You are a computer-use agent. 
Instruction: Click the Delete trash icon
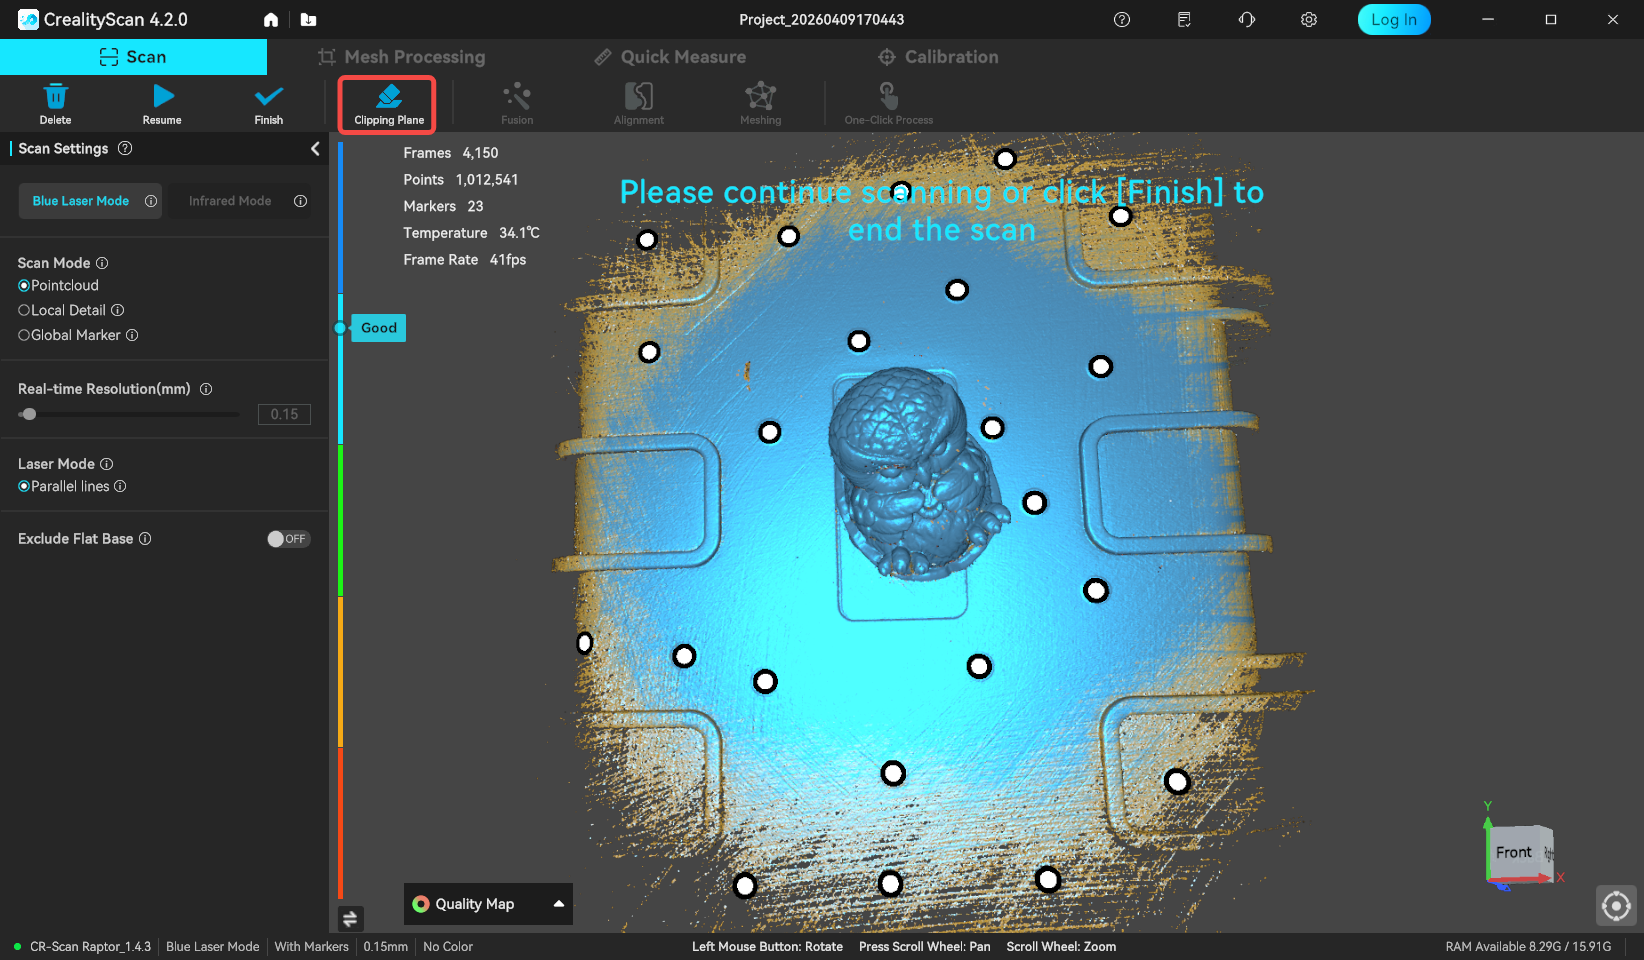pyautogui.click(x=55, y=97)
